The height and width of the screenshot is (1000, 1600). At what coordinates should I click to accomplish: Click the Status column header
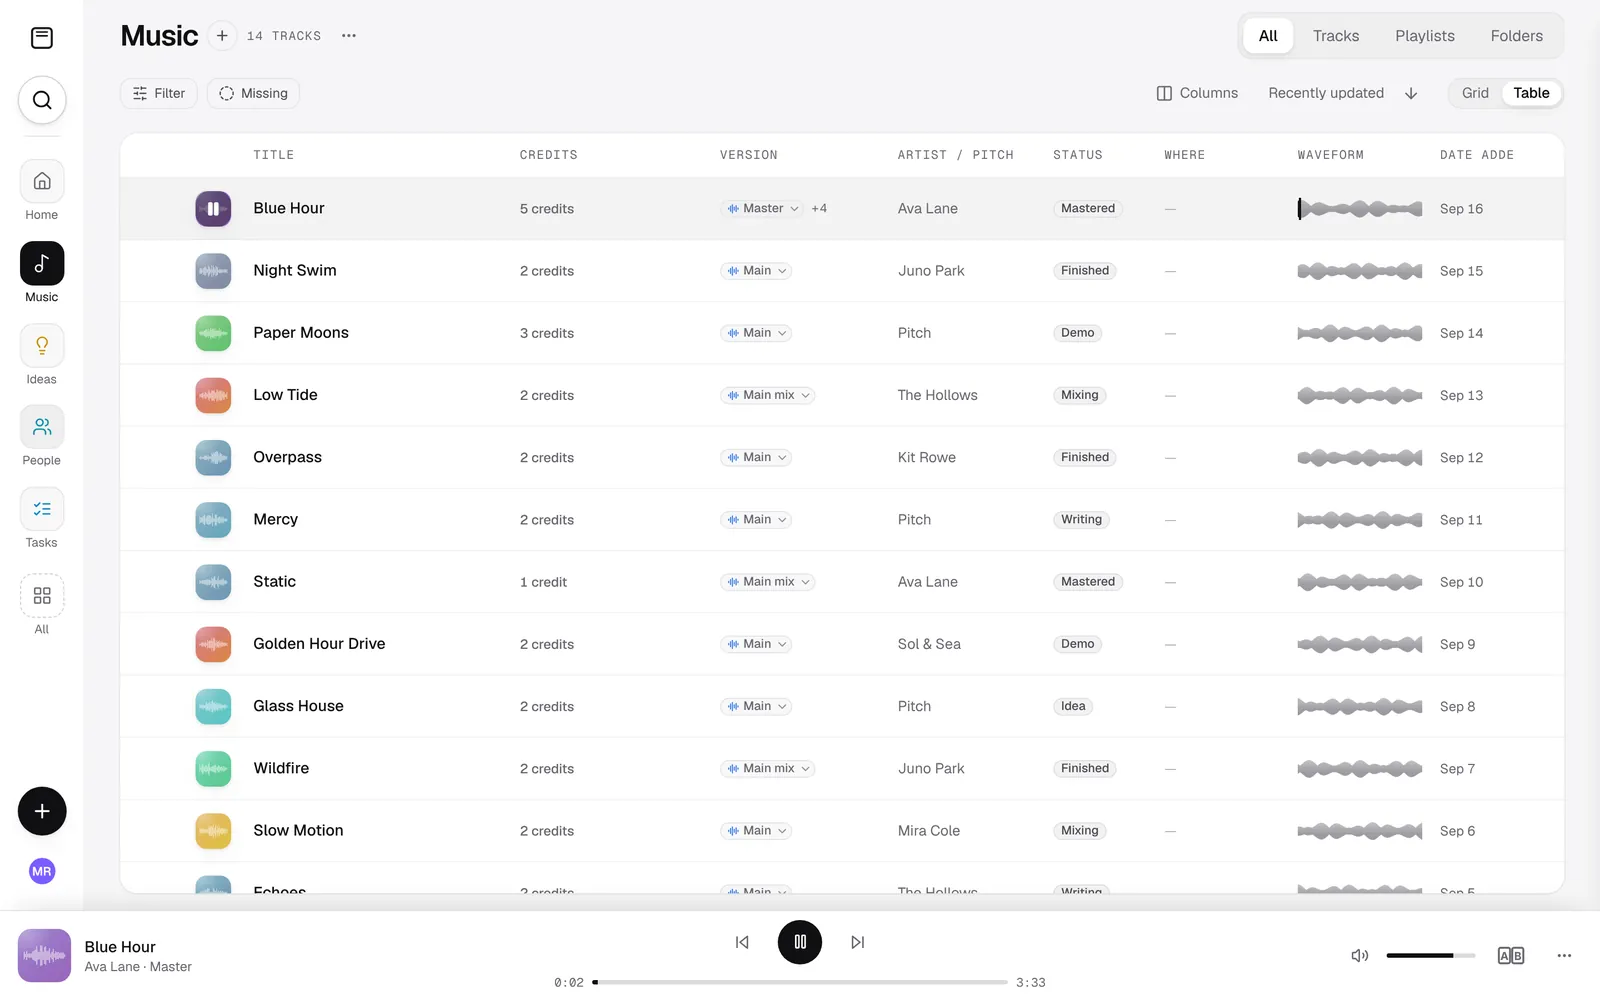(1077, 155)
